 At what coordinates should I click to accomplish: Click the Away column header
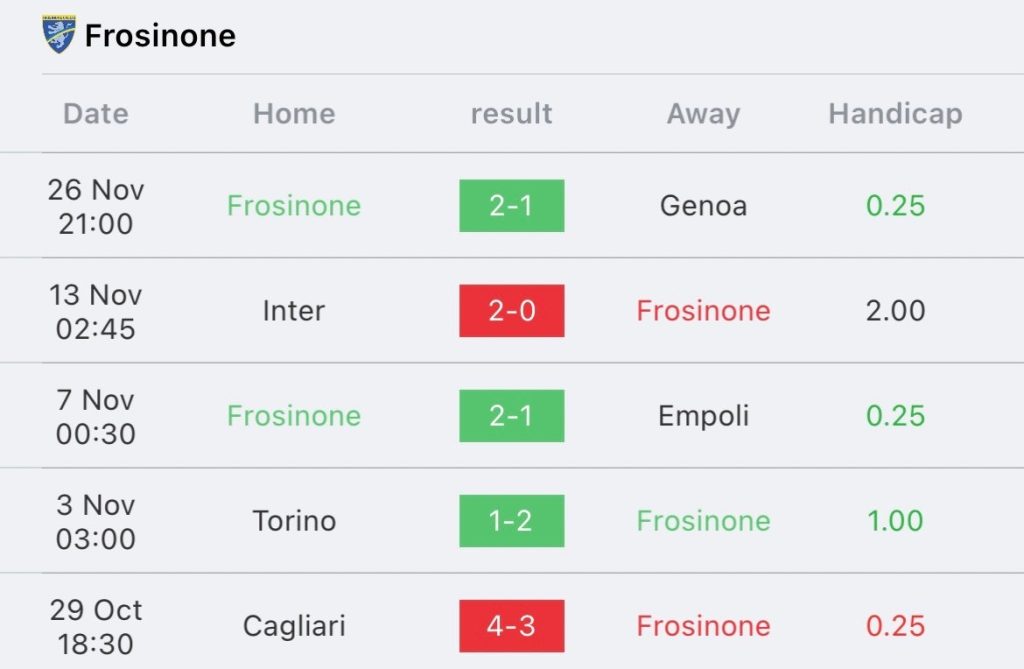[x=703, y=114]
